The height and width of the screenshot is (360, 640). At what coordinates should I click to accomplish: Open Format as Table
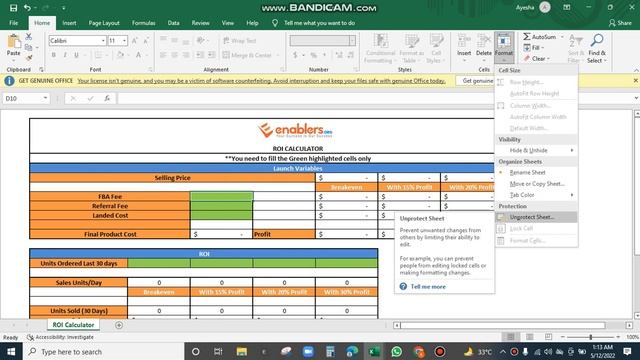pos(411,48)
